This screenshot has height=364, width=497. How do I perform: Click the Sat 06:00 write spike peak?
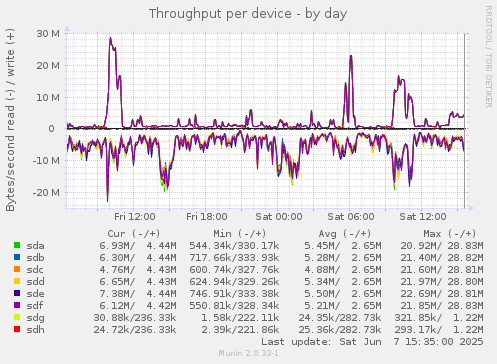pyautogui.click(x=351, y=56)
